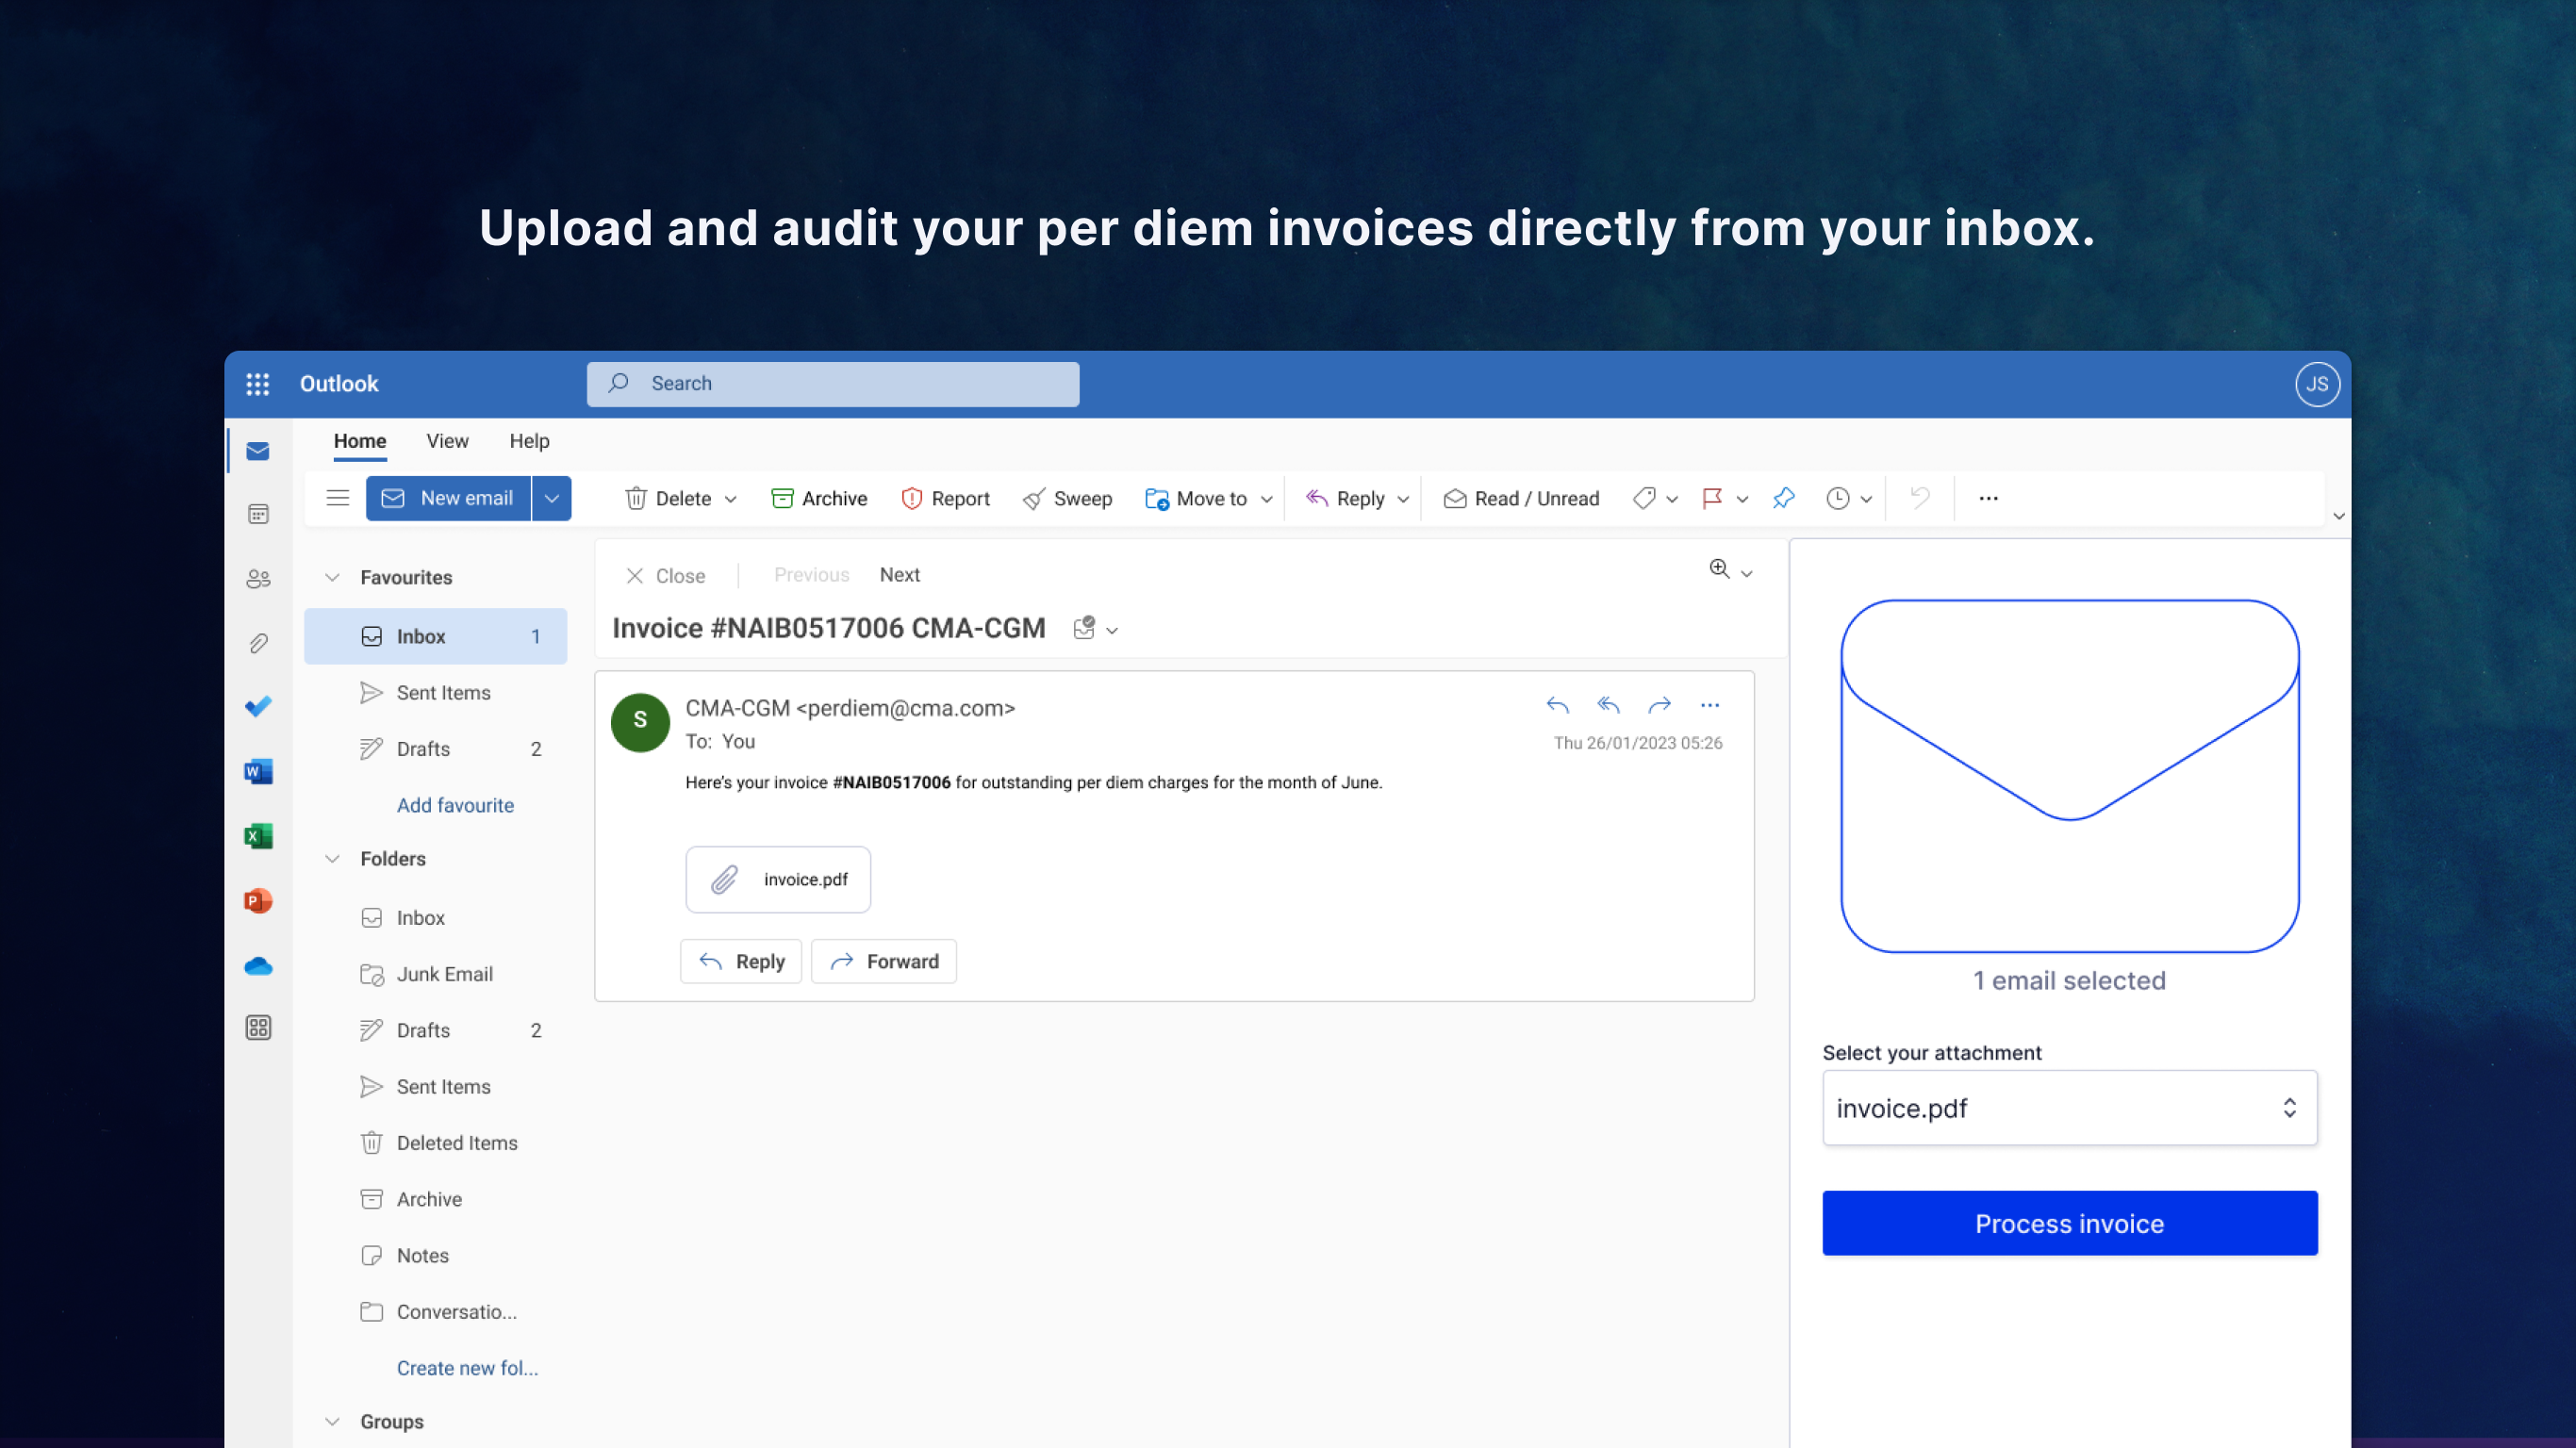
Task: Toggle Read / Unread for the message
Action: click(x=1521, y=498)
